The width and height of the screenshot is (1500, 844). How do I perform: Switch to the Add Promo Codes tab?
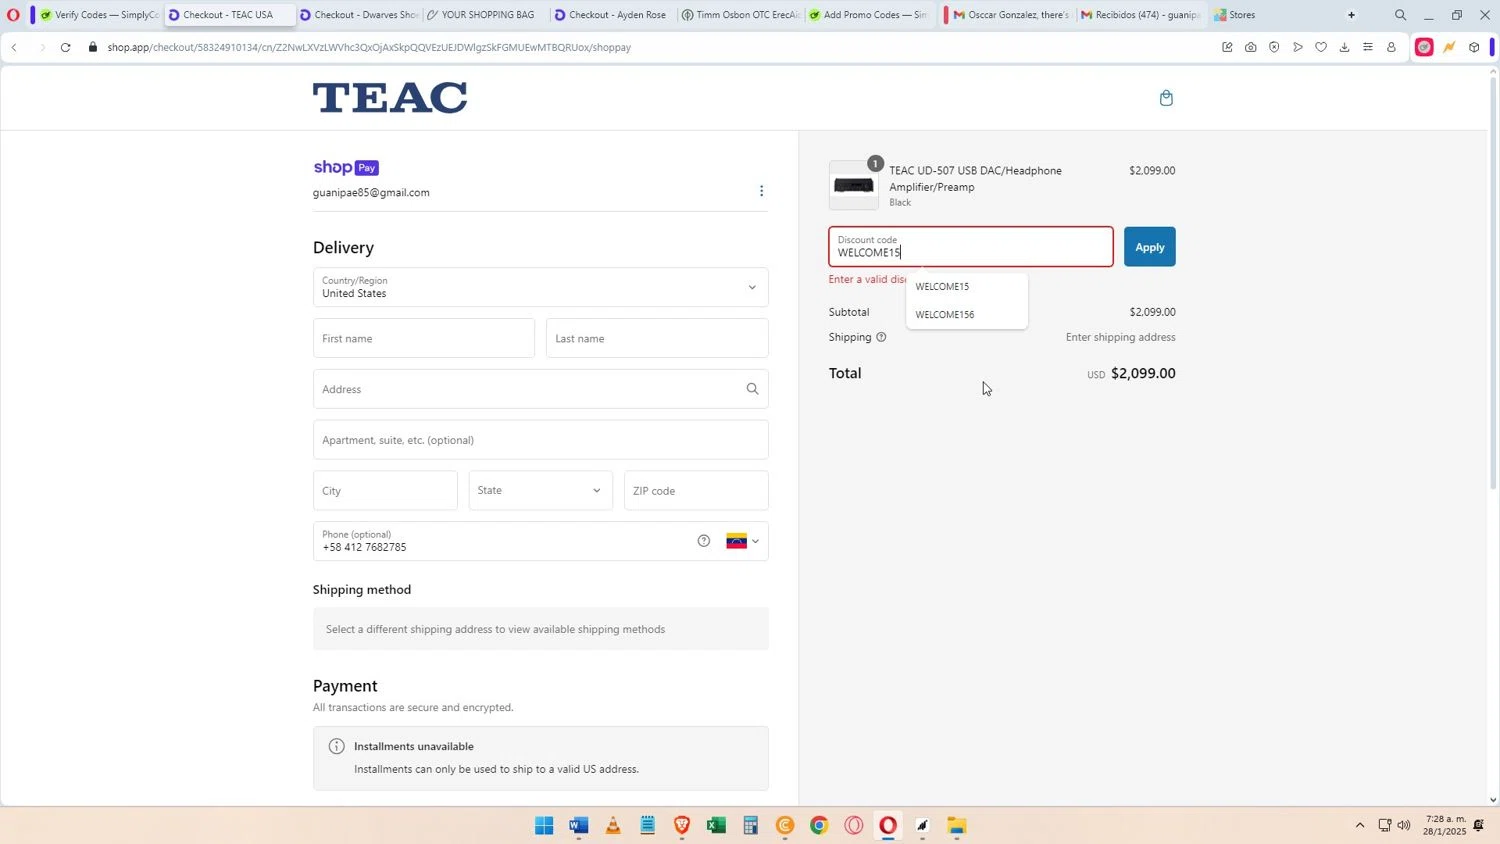point(868,15)
